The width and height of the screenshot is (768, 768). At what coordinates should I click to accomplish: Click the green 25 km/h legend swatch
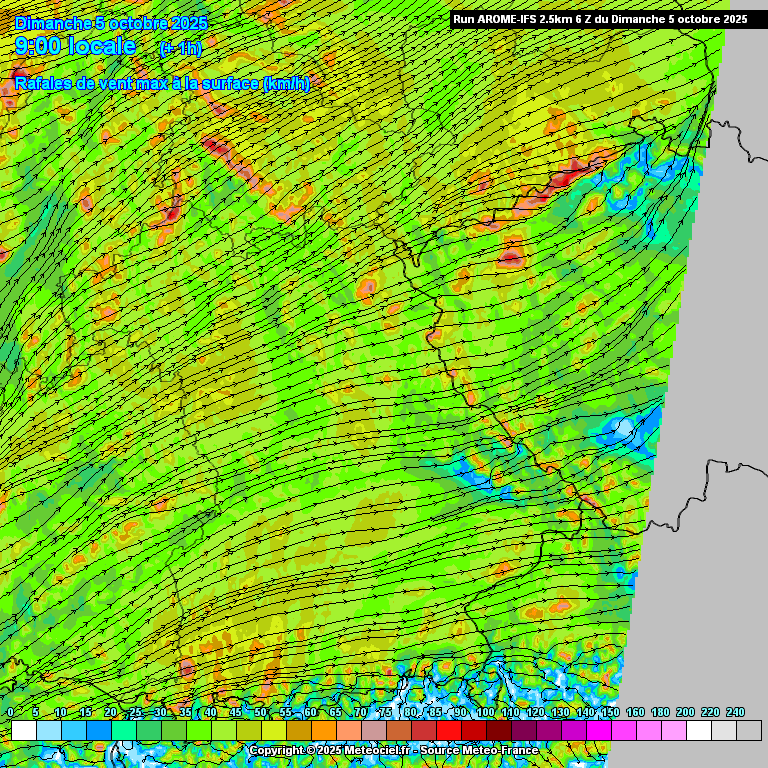click(x=148, y=731)
